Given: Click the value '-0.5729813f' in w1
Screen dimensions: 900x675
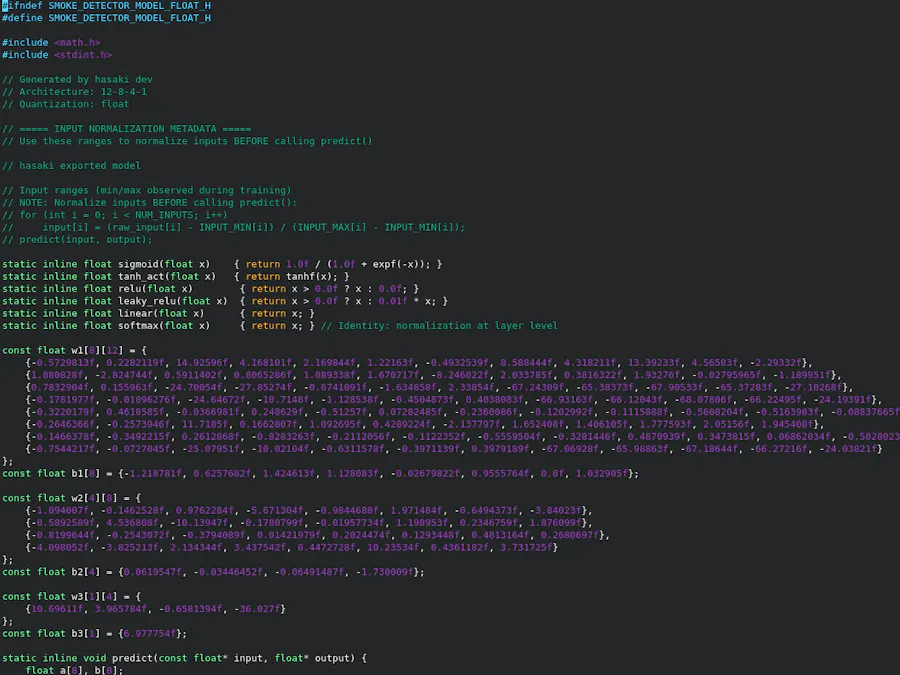Looking at the screenshot, I should (63, 363).
